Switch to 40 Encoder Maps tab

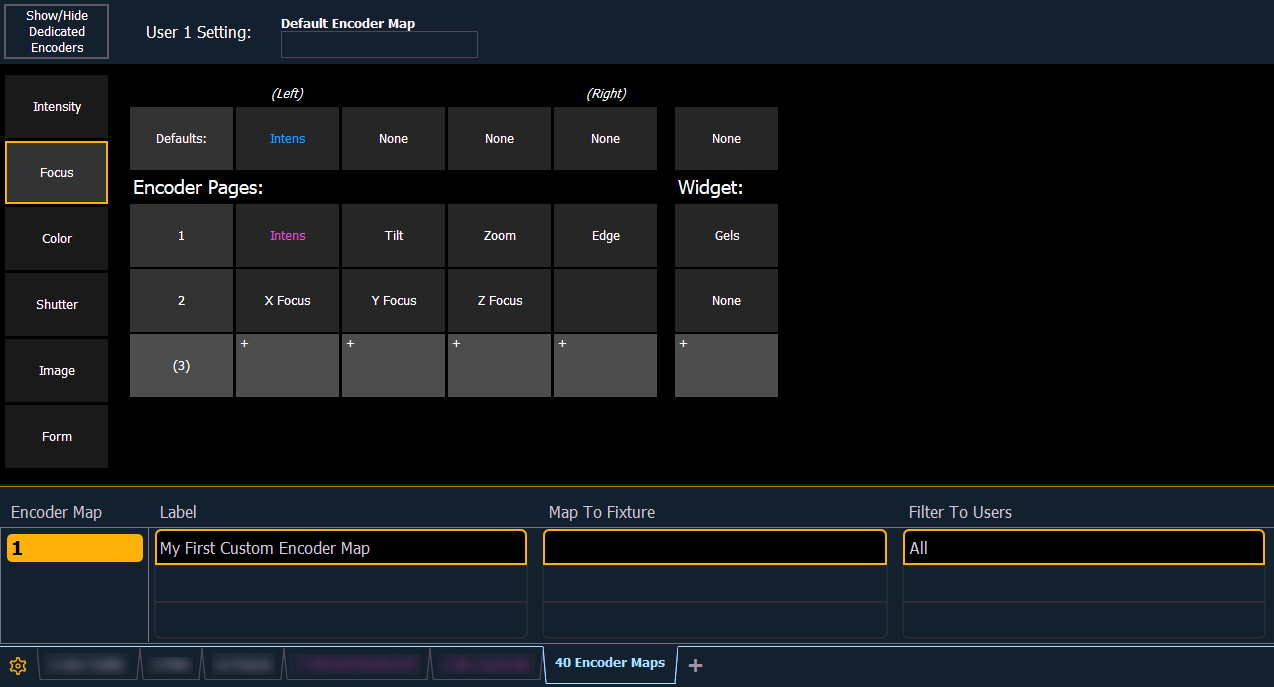tap(610, 663)
